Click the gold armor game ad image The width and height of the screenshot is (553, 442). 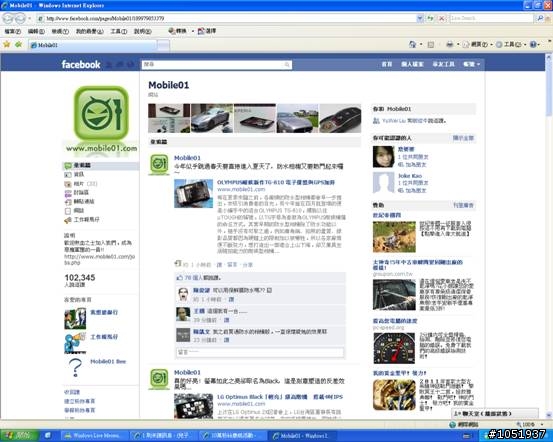[x=394, y=395]
